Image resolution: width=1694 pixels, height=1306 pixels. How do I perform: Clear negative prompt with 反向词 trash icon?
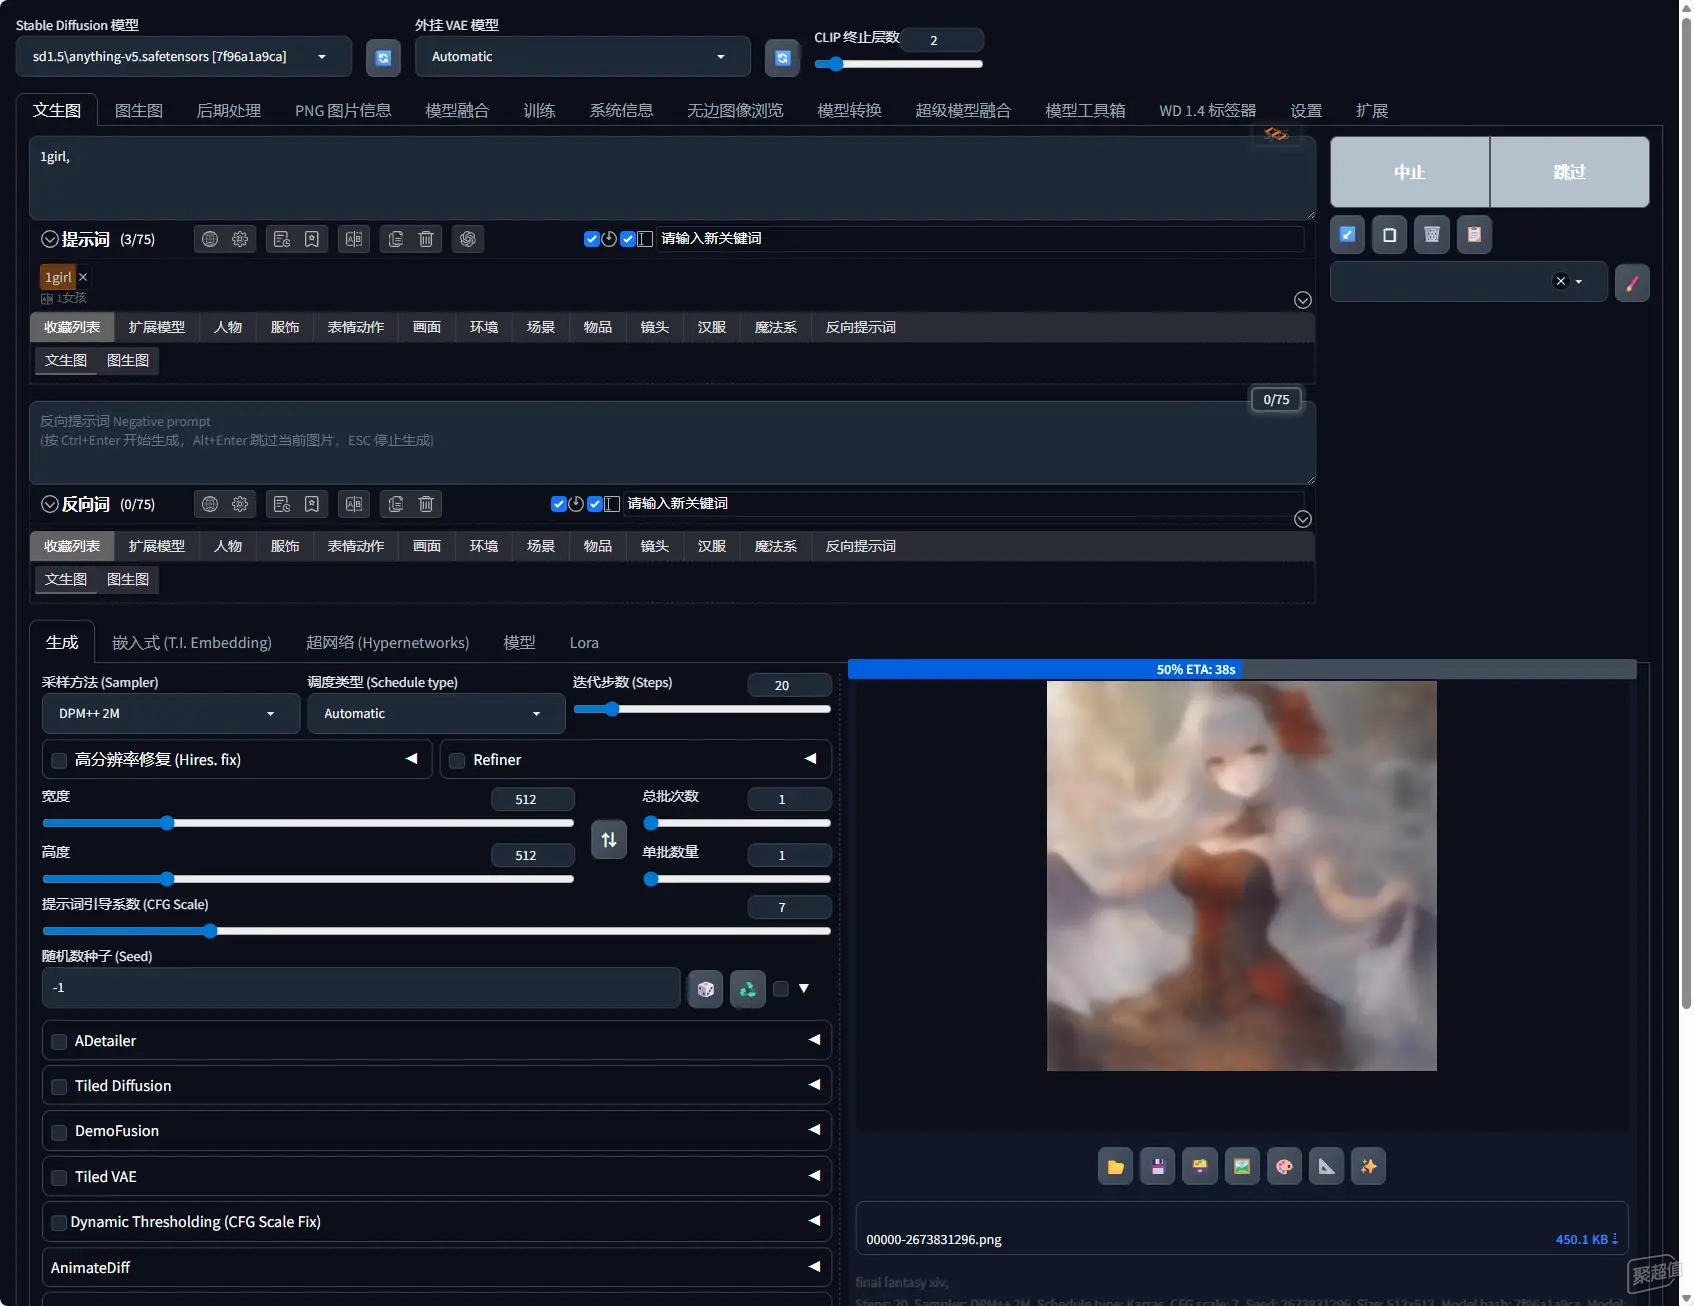426,504
